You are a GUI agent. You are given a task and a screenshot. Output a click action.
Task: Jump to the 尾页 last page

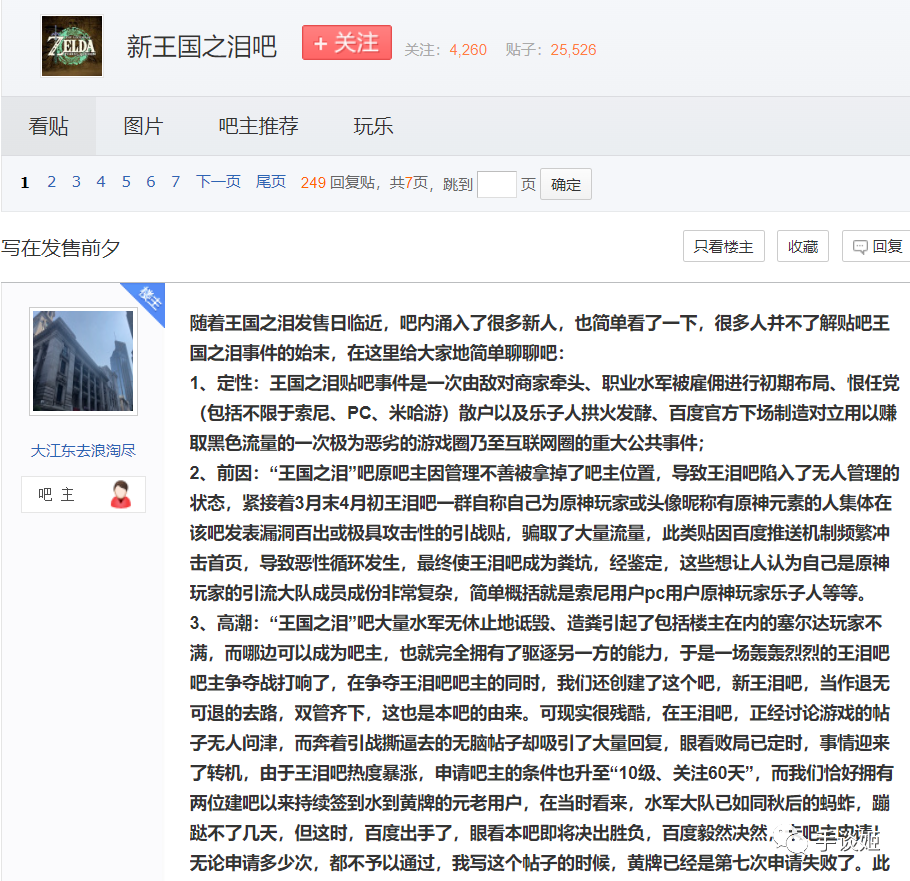(x=271, y=182)
